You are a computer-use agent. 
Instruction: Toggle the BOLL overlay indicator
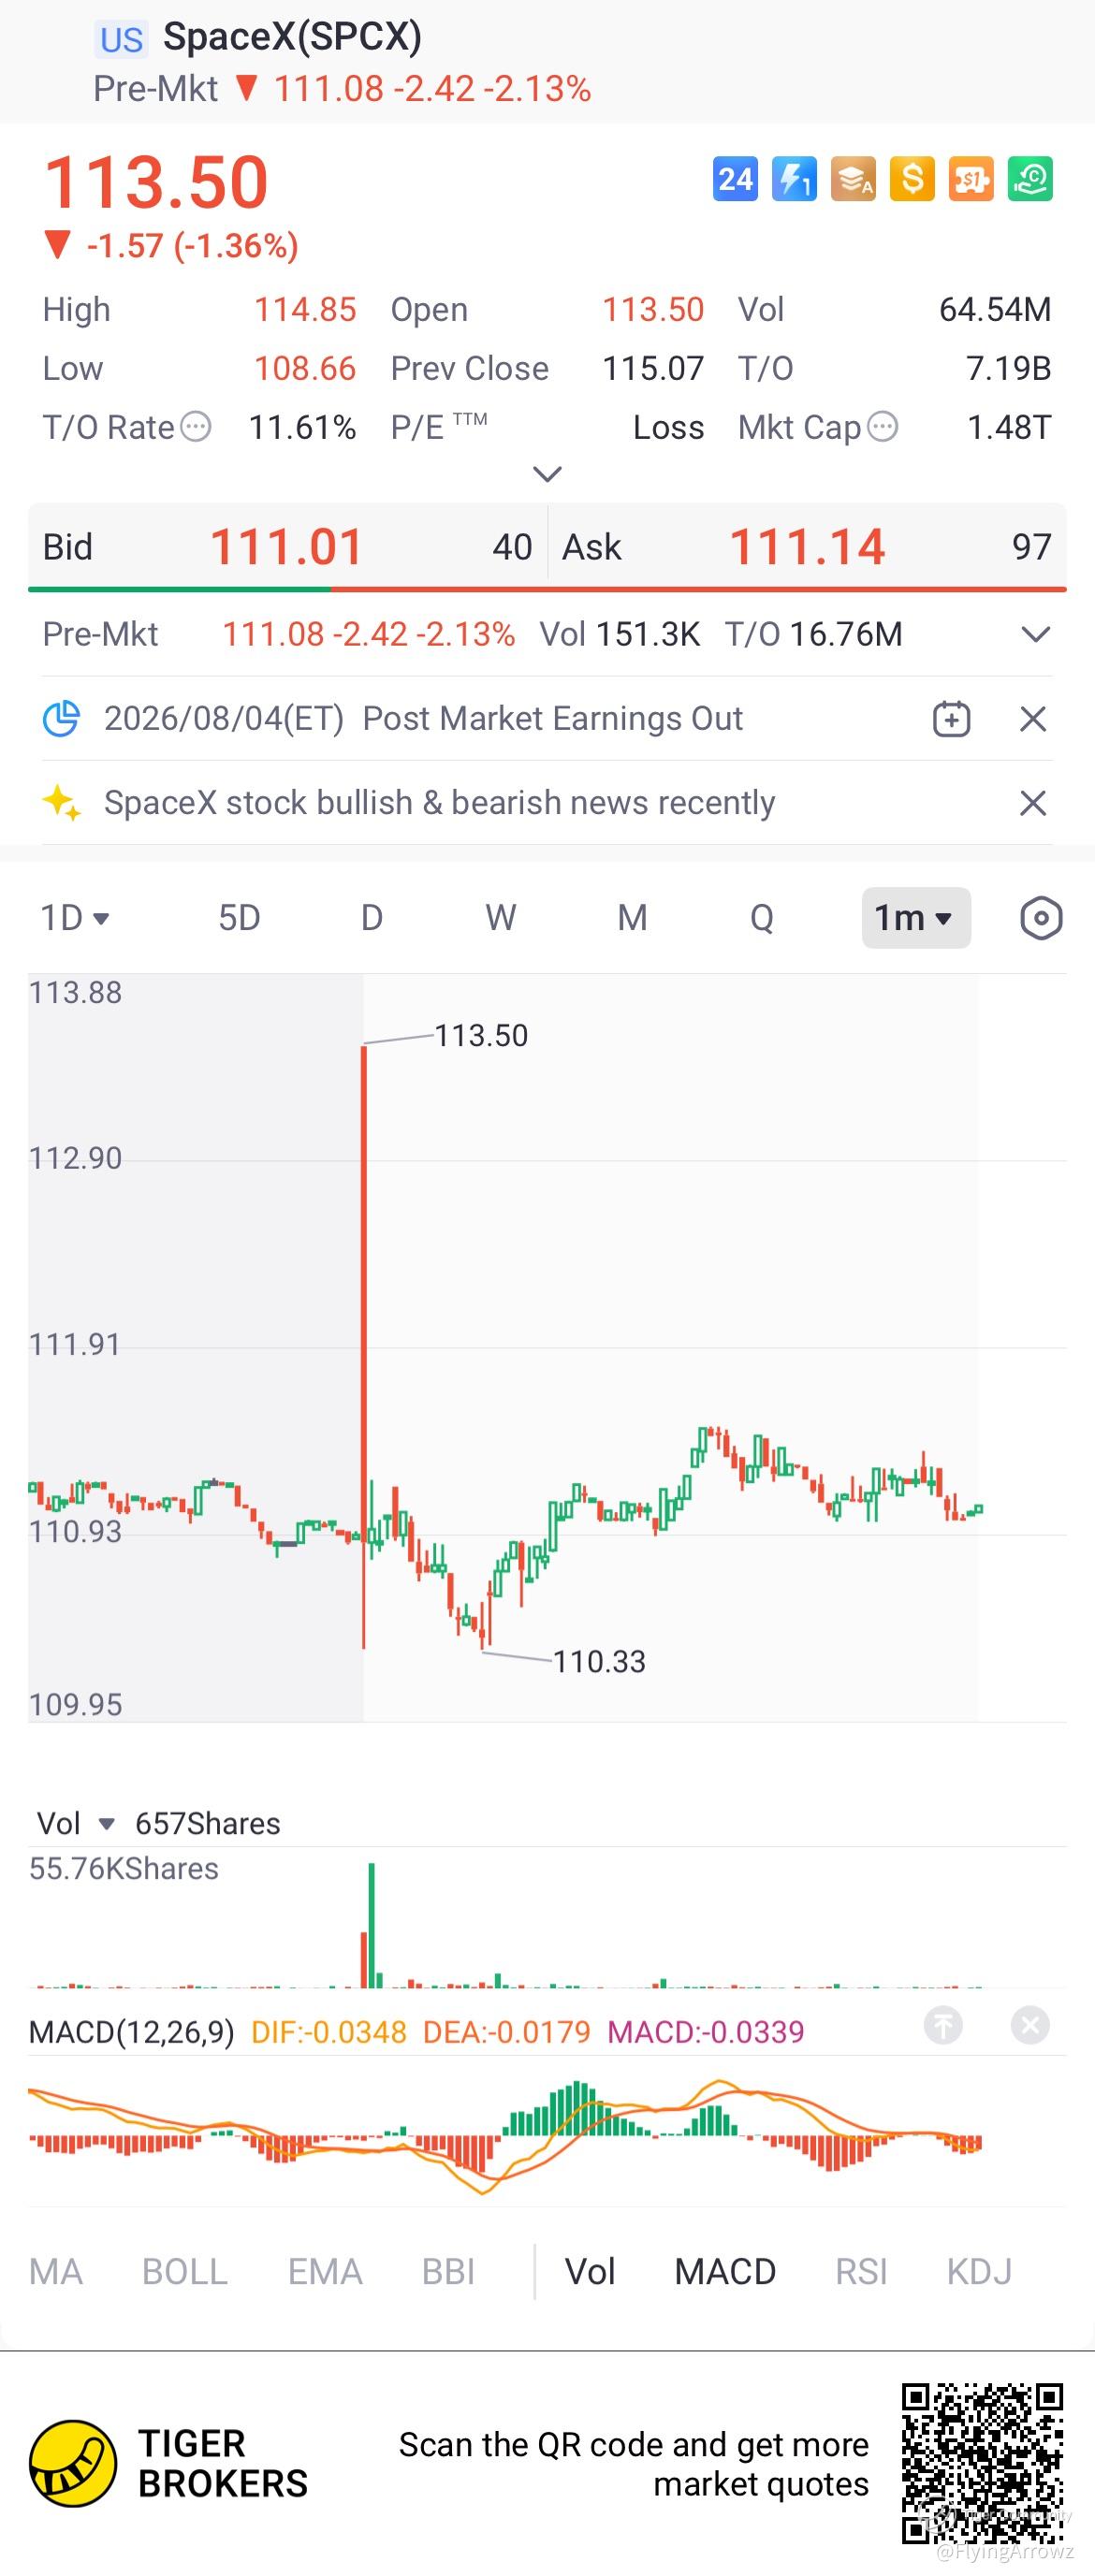185,2272
